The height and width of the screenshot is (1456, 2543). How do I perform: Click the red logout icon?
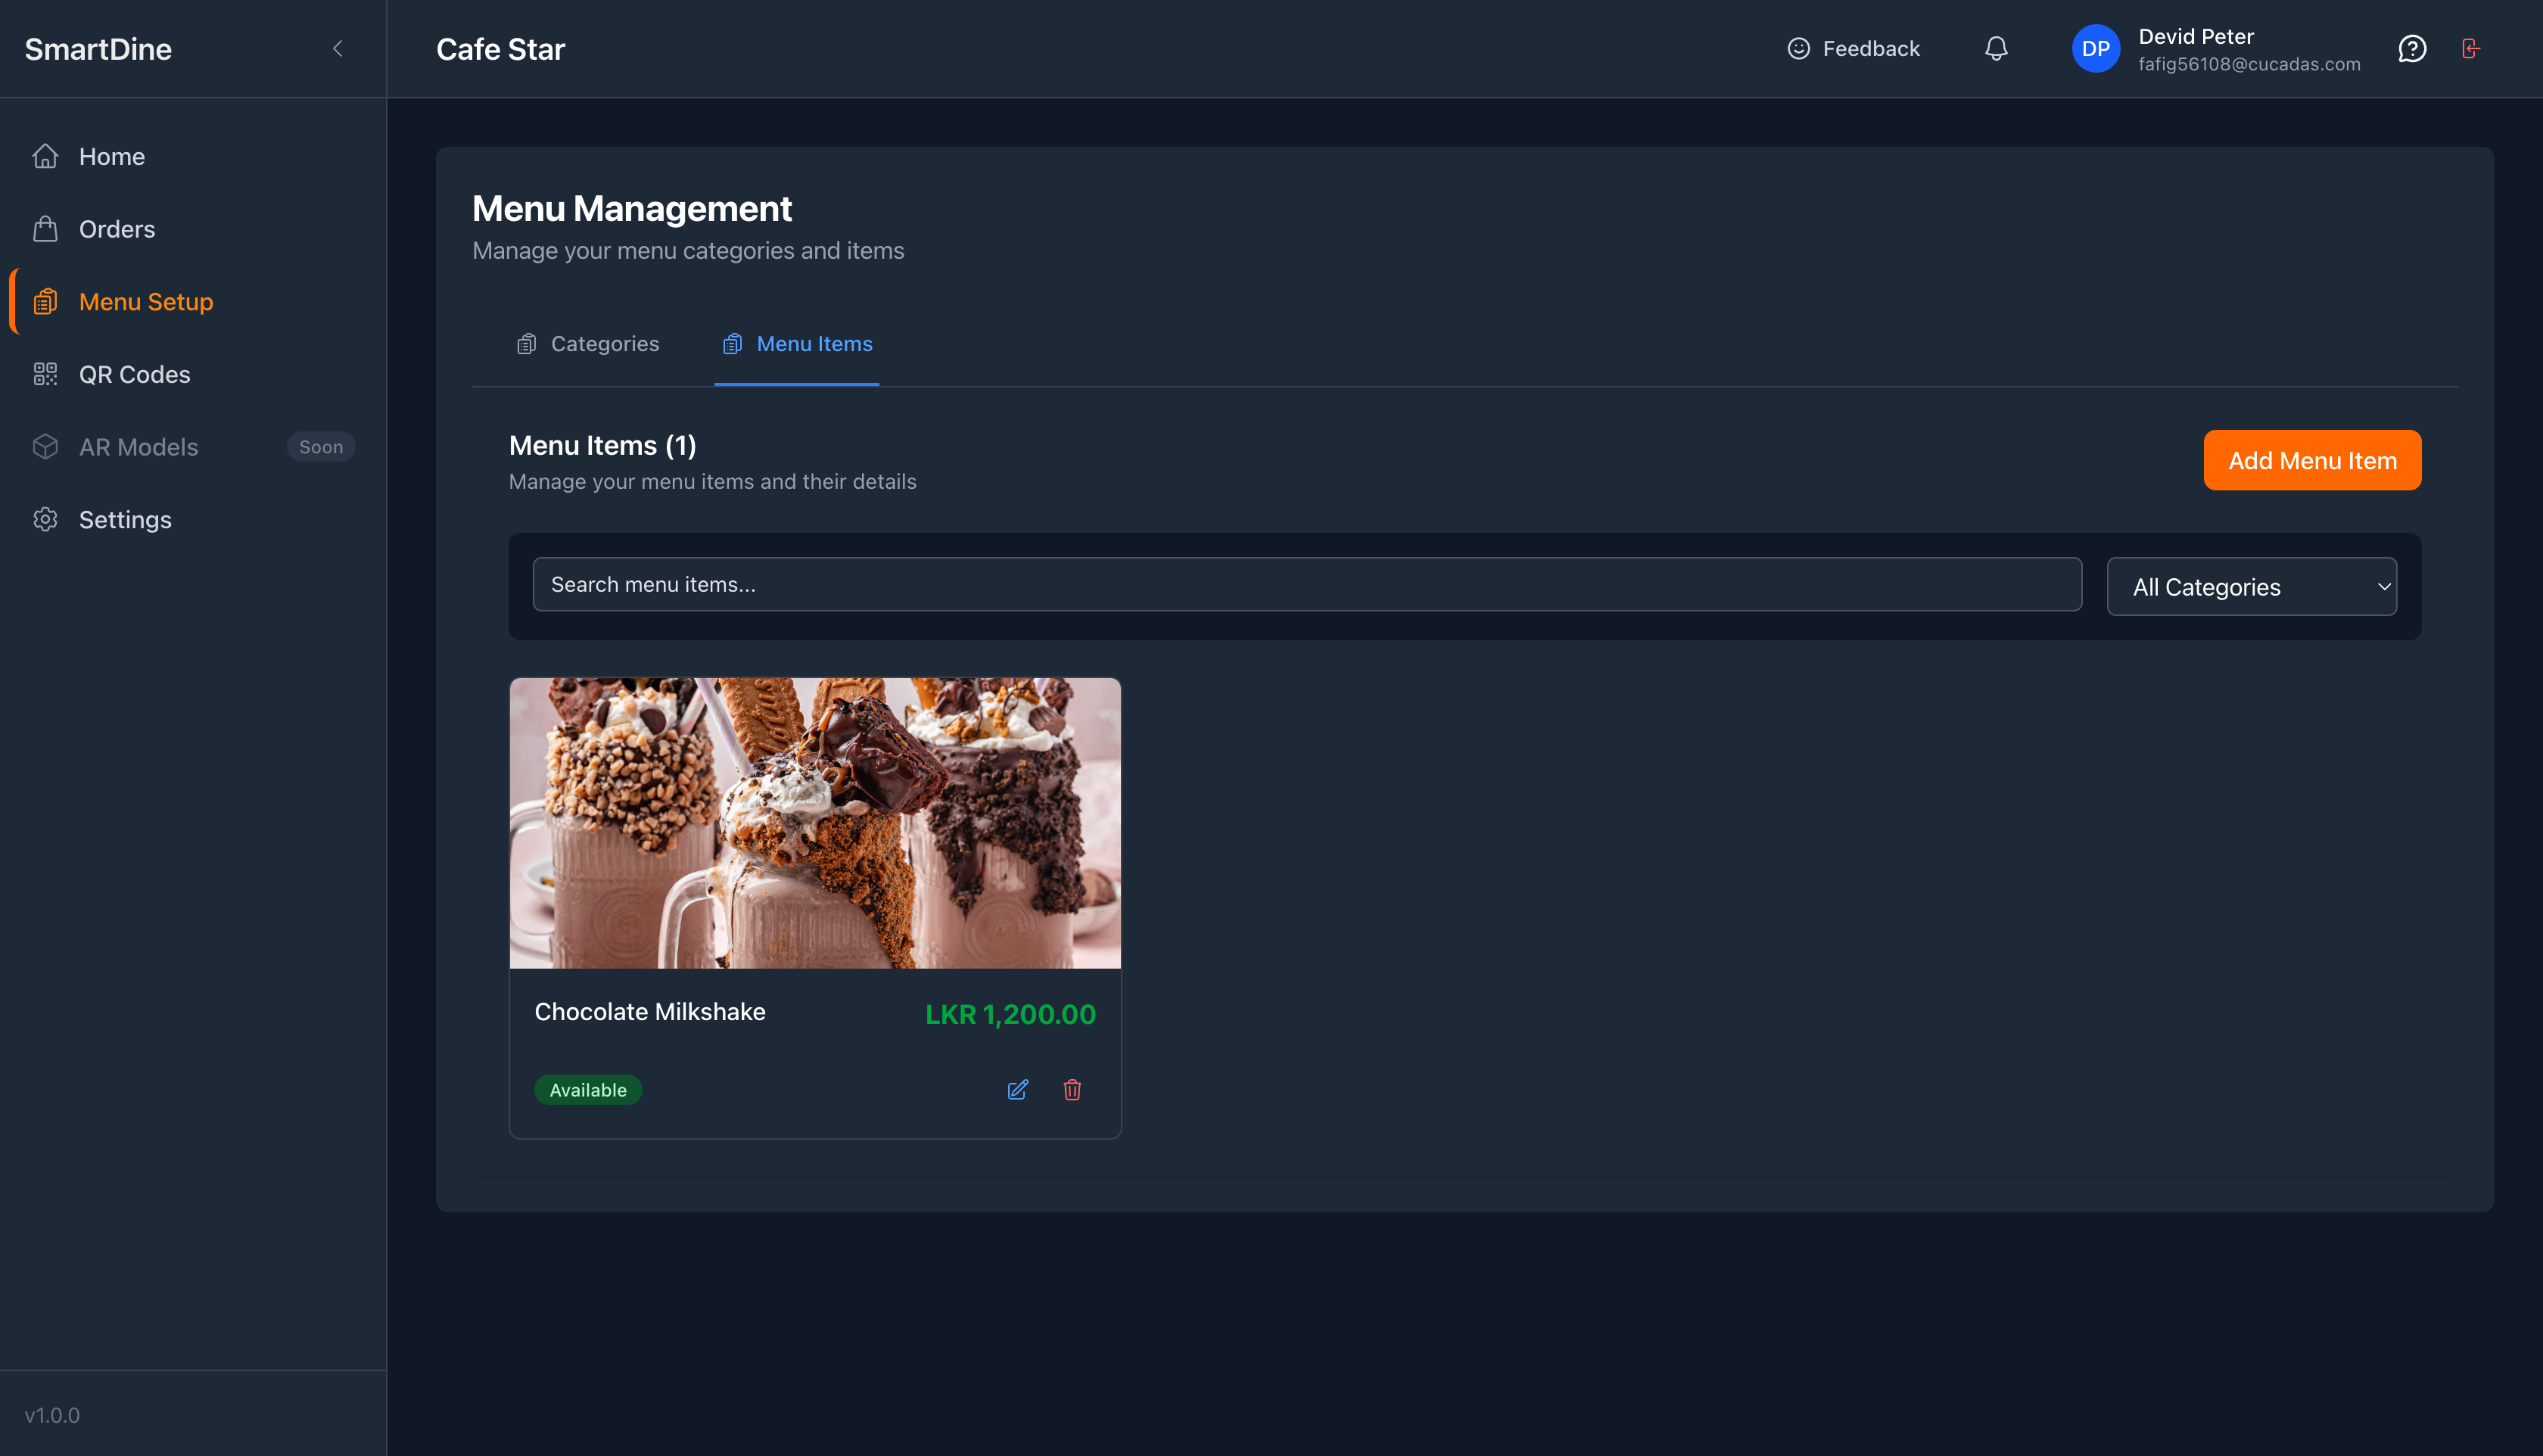[x=2470, y=48]
